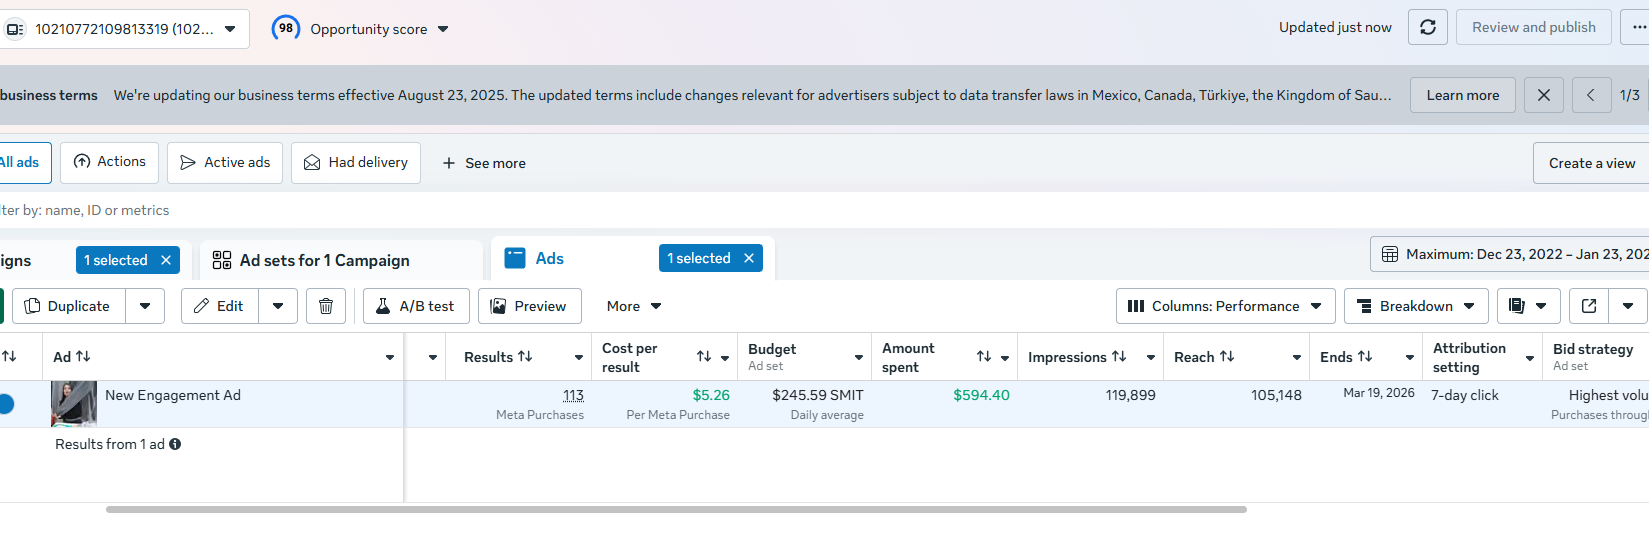The image size is (1649, 533).
Task: Dismiss the business terms banner
Action: click(1543, 95)
